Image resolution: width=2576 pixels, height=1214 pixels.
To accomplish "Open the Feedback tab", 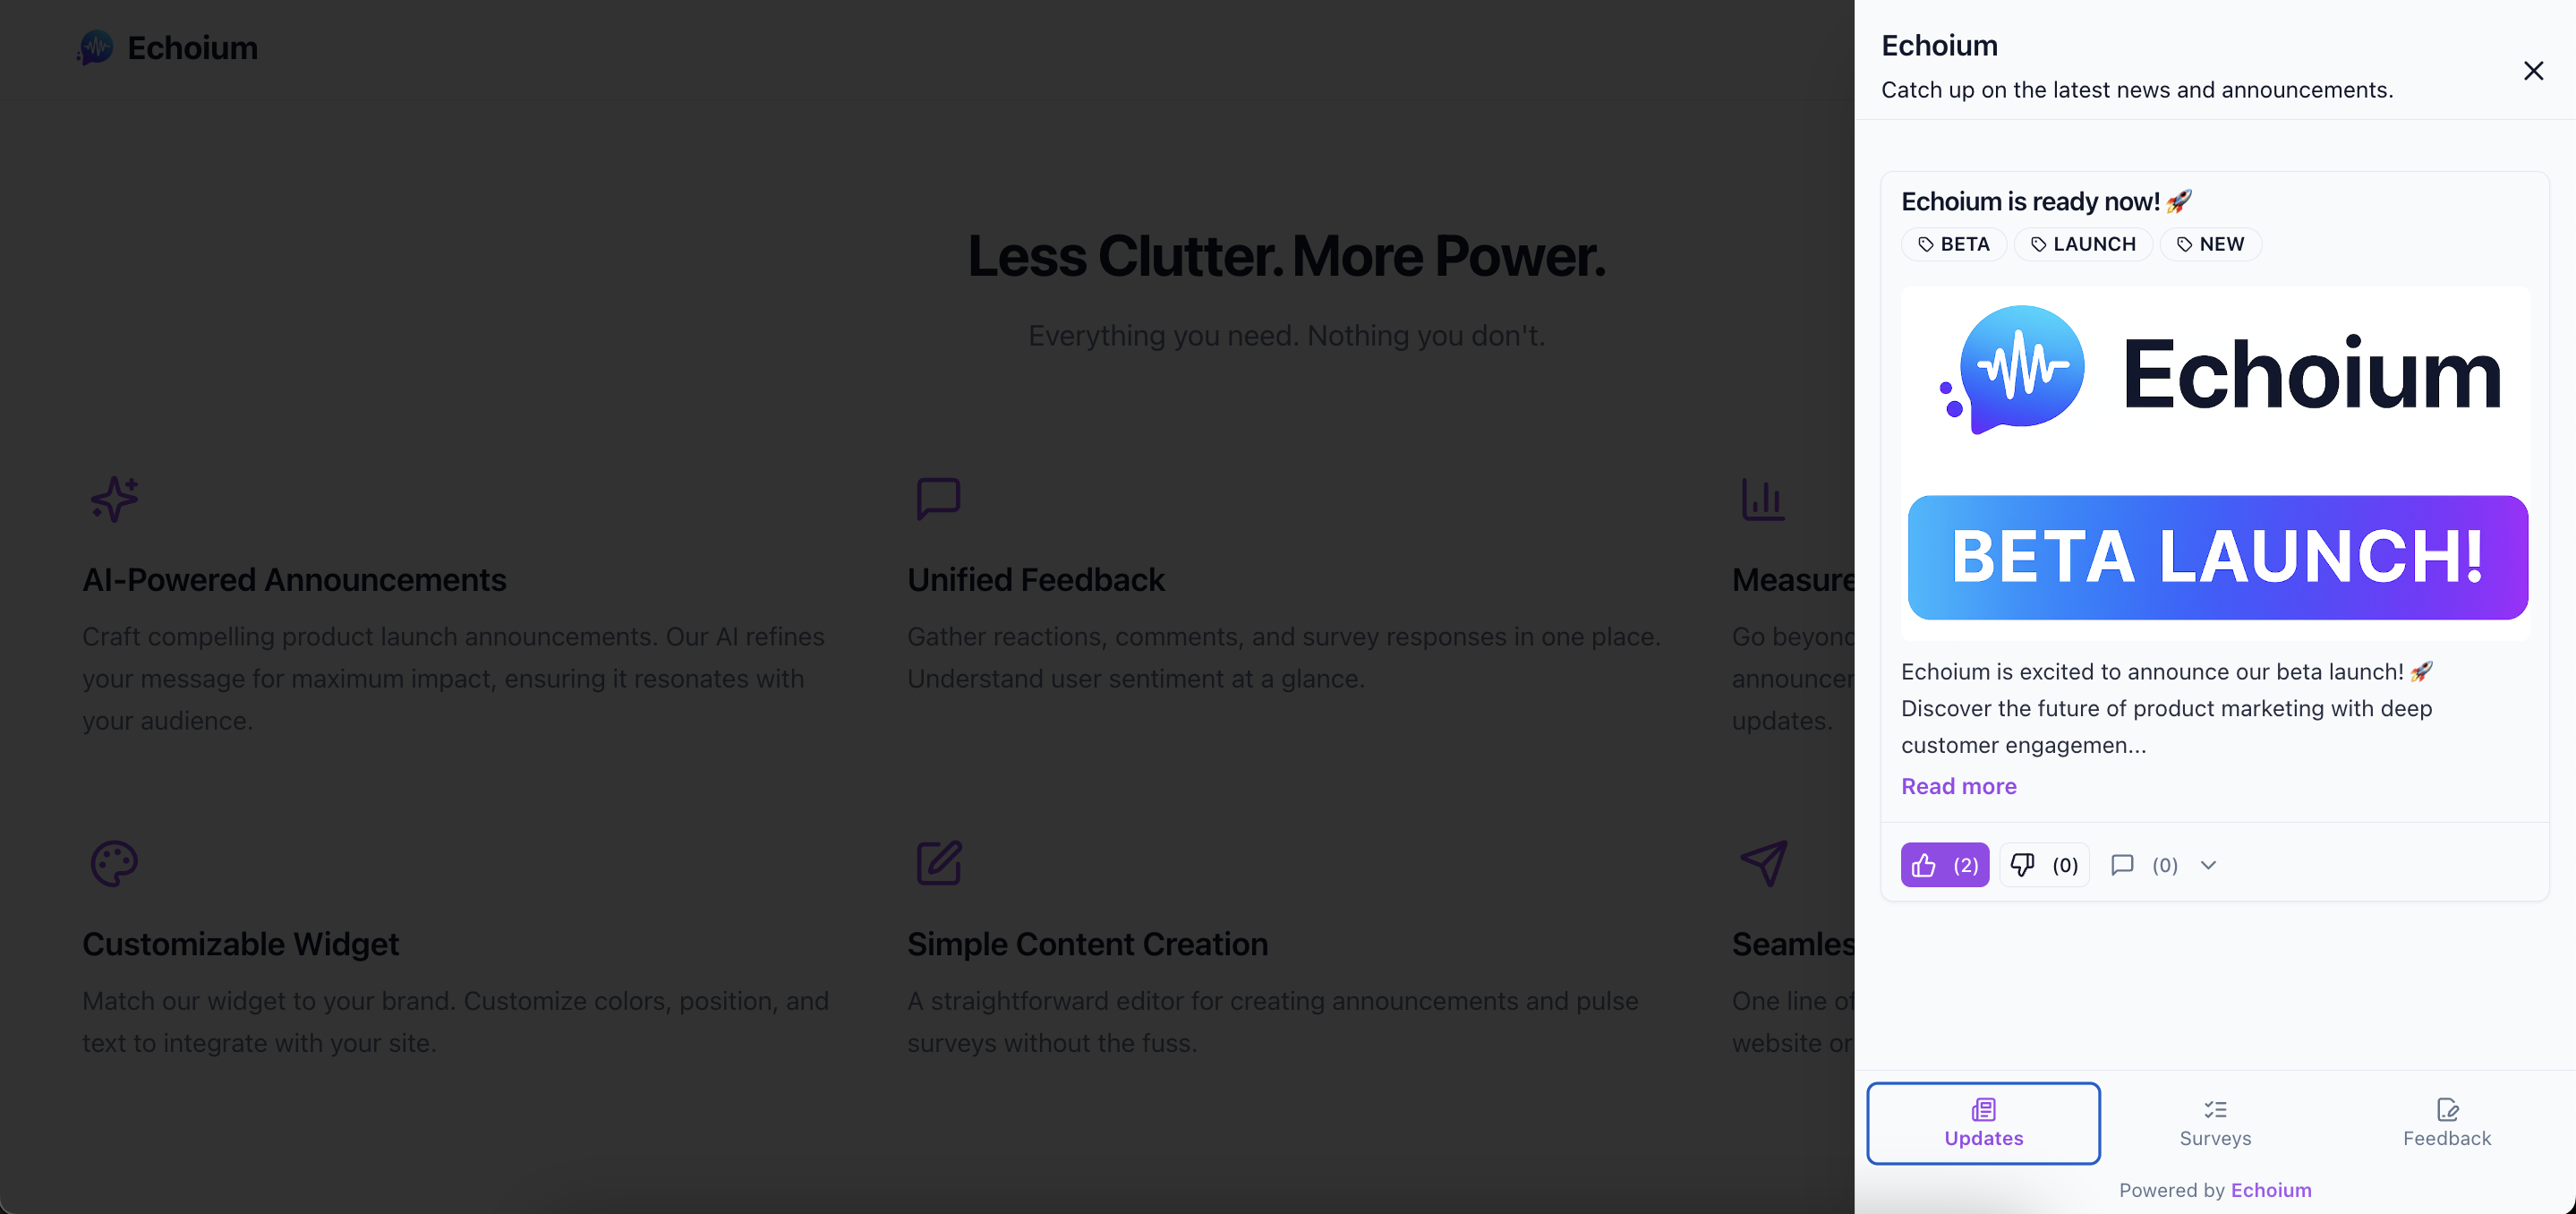I will (2446, 1123).
